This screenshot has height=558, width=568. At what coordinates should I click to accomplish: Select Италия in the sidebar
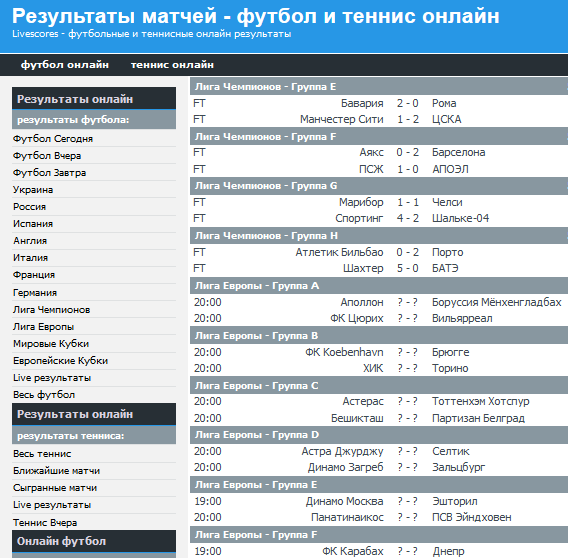30,258
